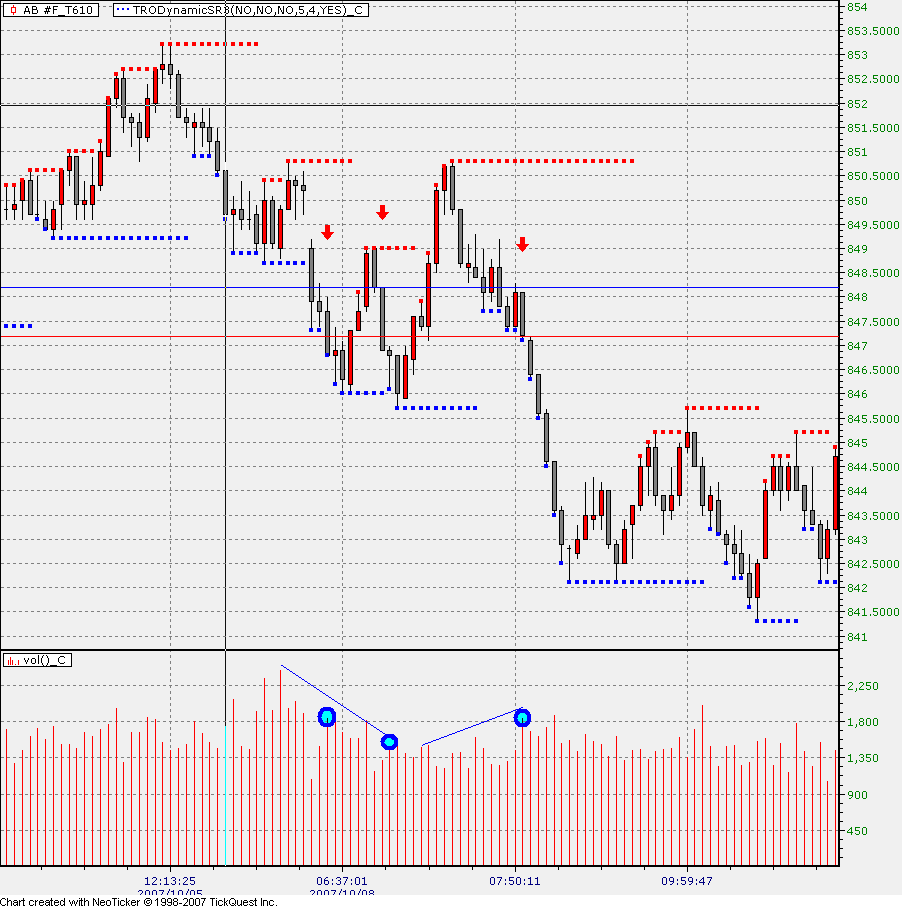902x909 pixels.
Task: Click the 853.5000 price axis label
Action: 873,31
